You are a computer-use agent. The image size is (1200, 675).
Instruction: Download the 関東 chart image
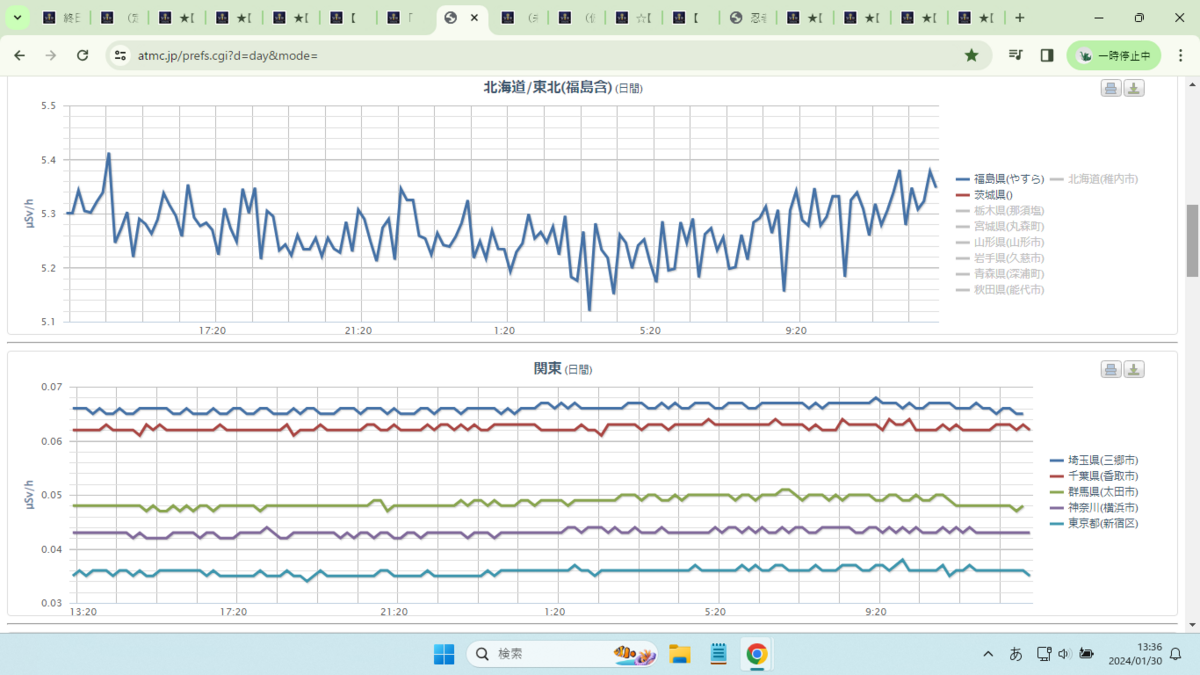tap(1134, 370)
